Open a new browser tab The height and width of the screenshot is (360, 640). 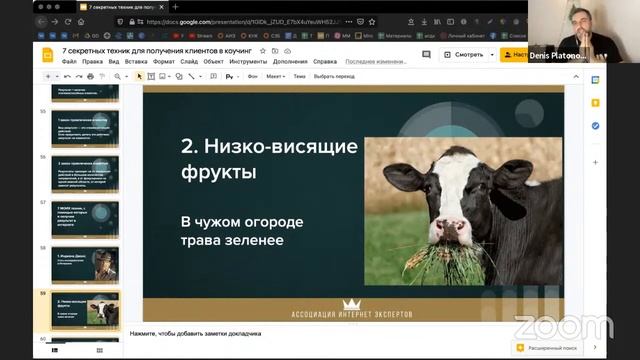click(x=176, y=7)
